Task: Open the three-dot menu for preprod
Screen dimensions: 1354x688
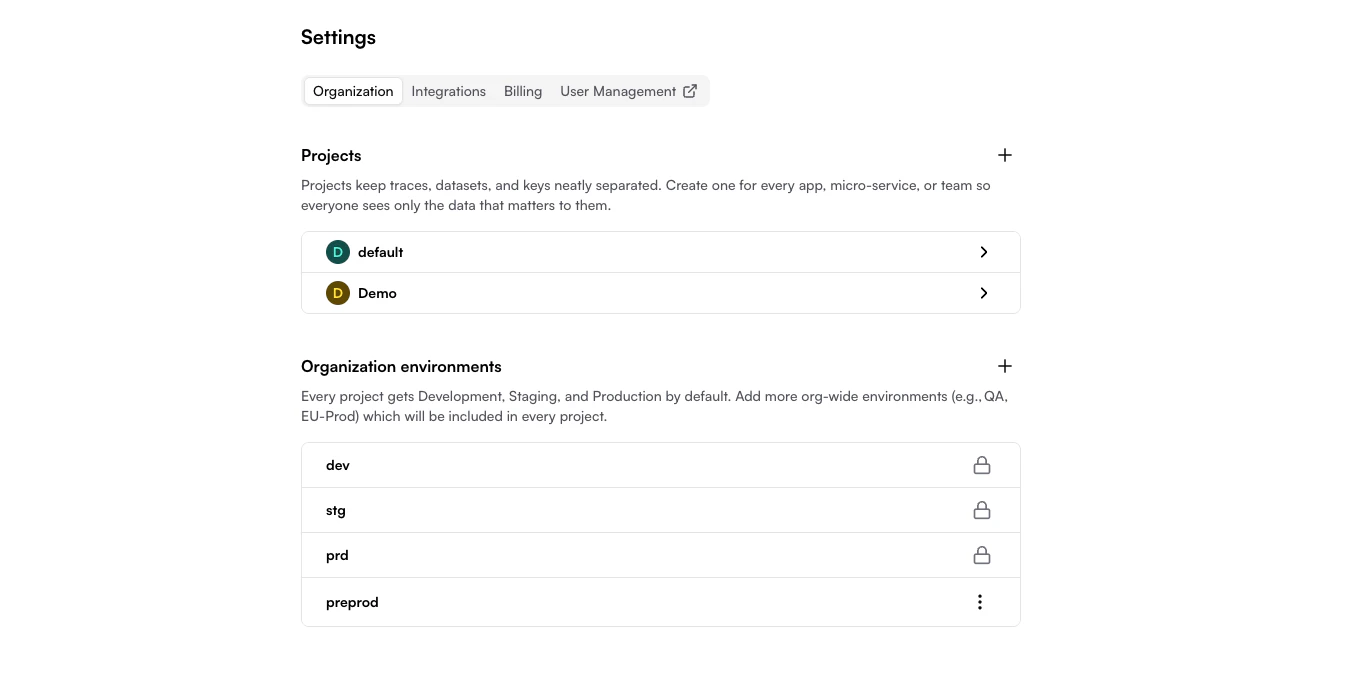Action: 980,602
